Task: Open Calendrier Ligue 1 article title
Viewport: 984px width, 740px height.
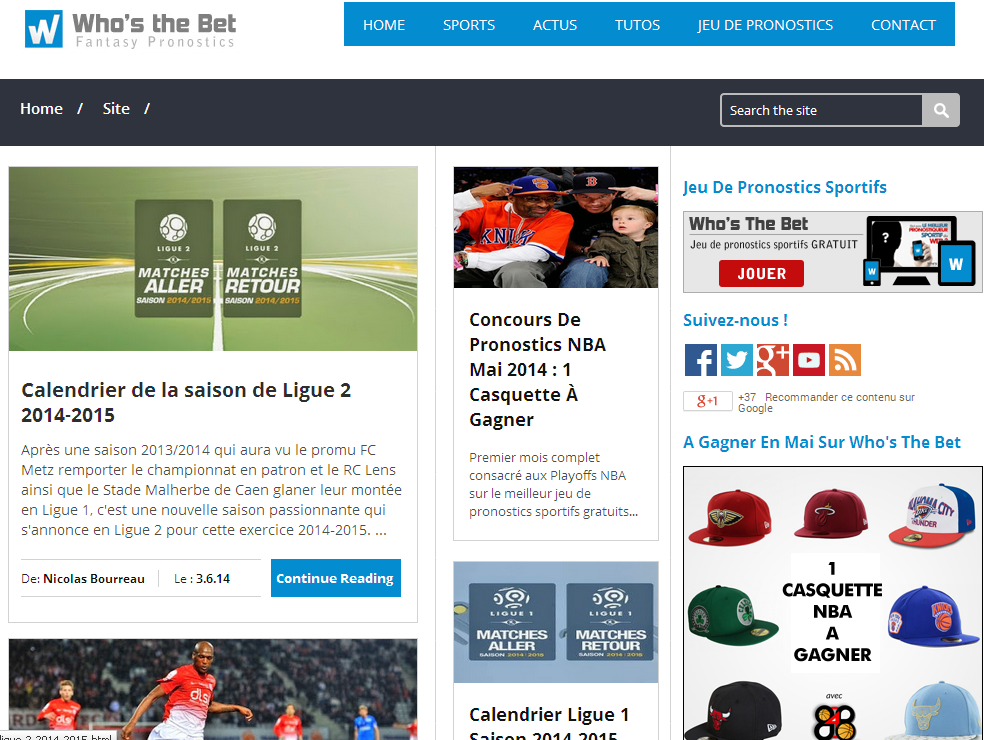Action: (x=549, y=722)
